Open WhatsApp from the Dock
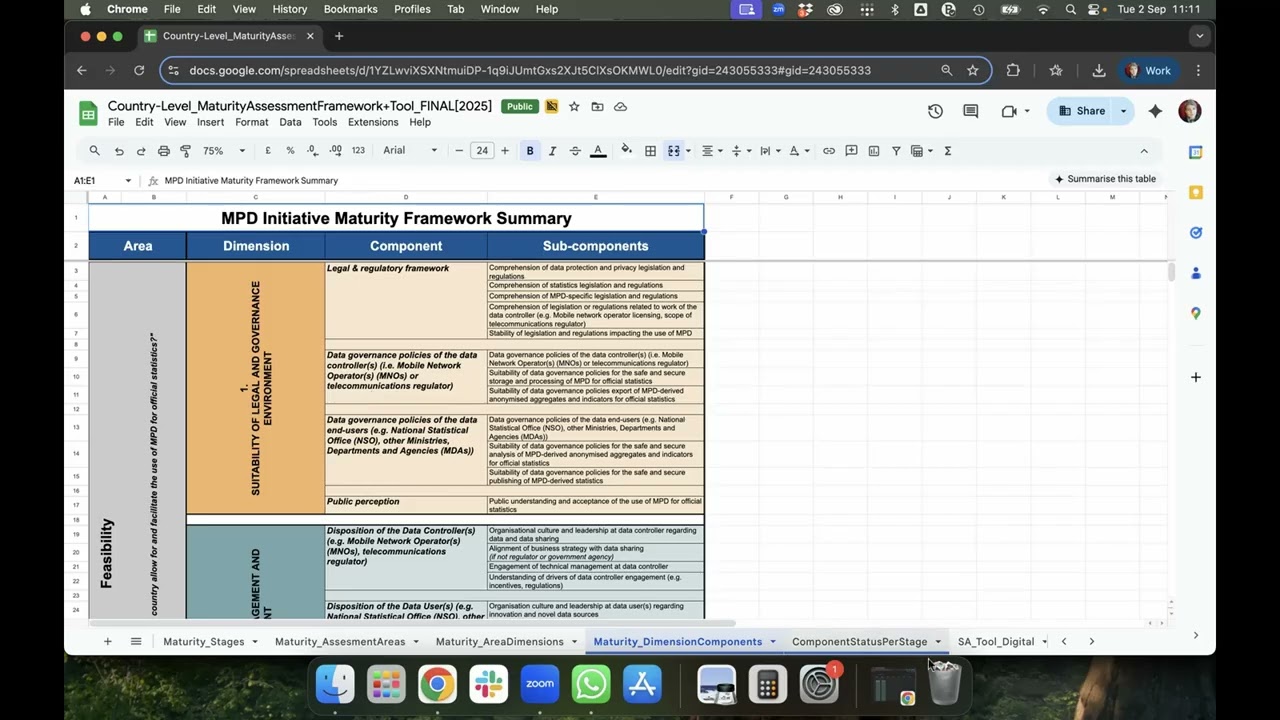 tap(591, 684)
